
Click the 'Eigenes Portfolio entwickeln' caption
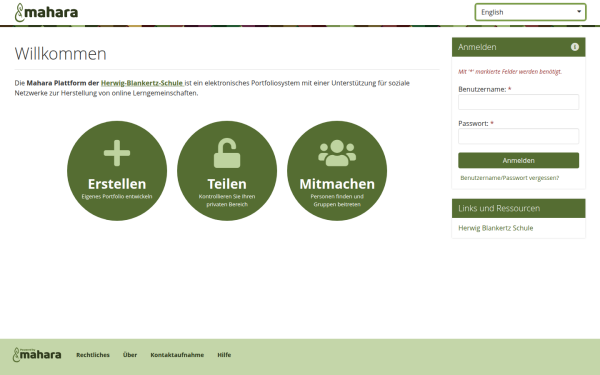coord(117,197)
